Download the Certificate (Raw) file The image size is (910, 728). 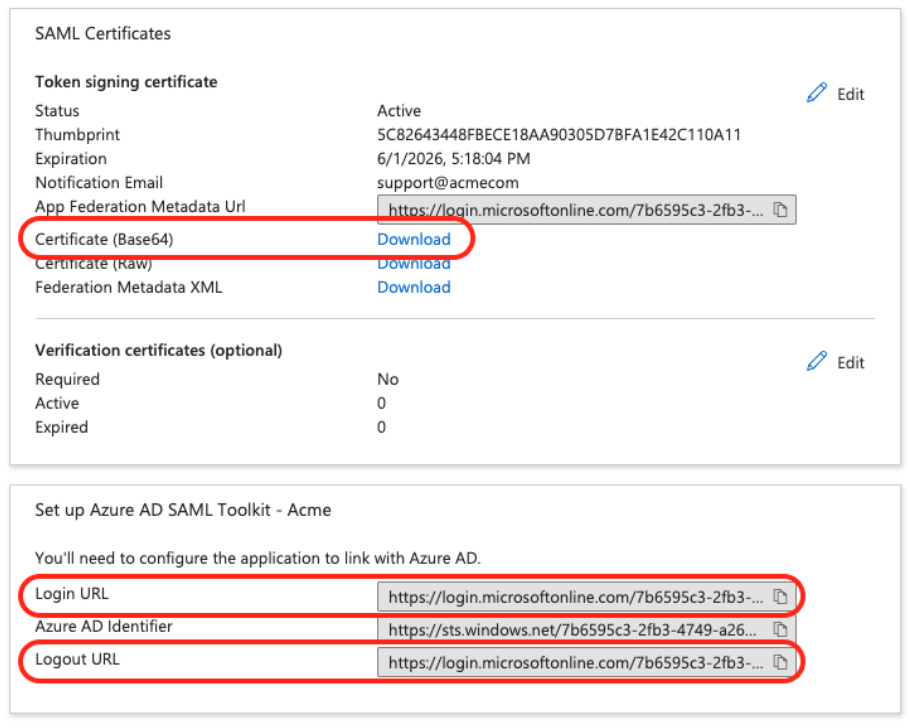(413, 264)
